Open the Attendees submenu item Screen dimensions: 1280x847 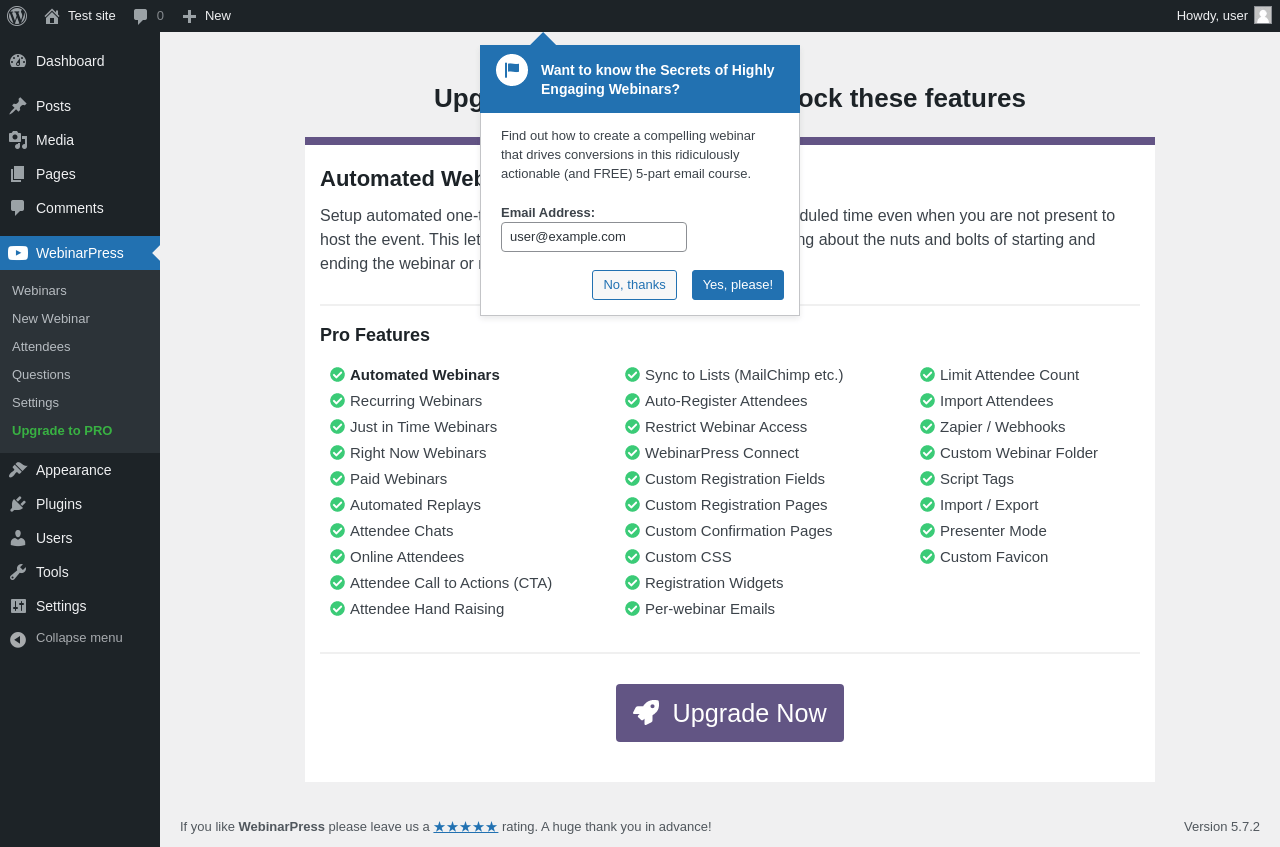pos(41,347)
